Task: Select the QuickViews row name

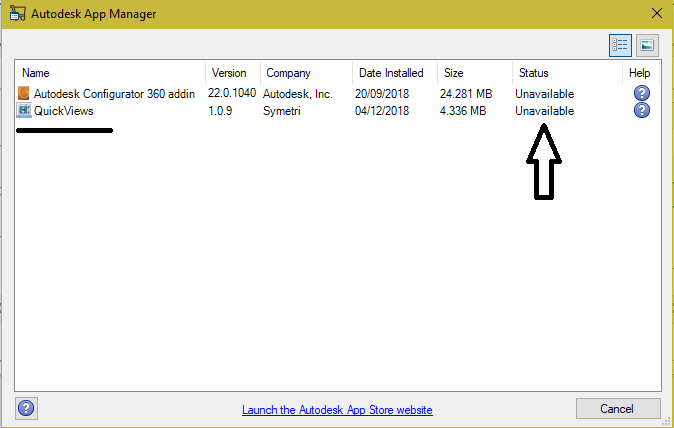Action: coord(64,111)
